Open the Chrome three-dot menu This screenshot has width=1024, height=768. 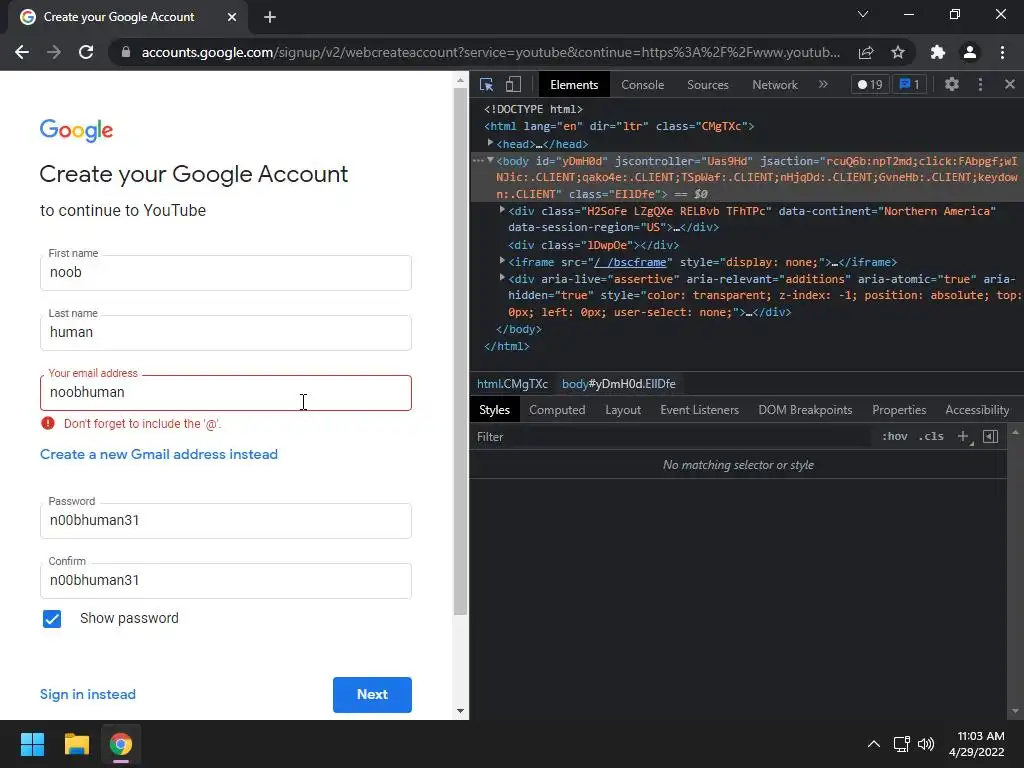(1002, 52)
